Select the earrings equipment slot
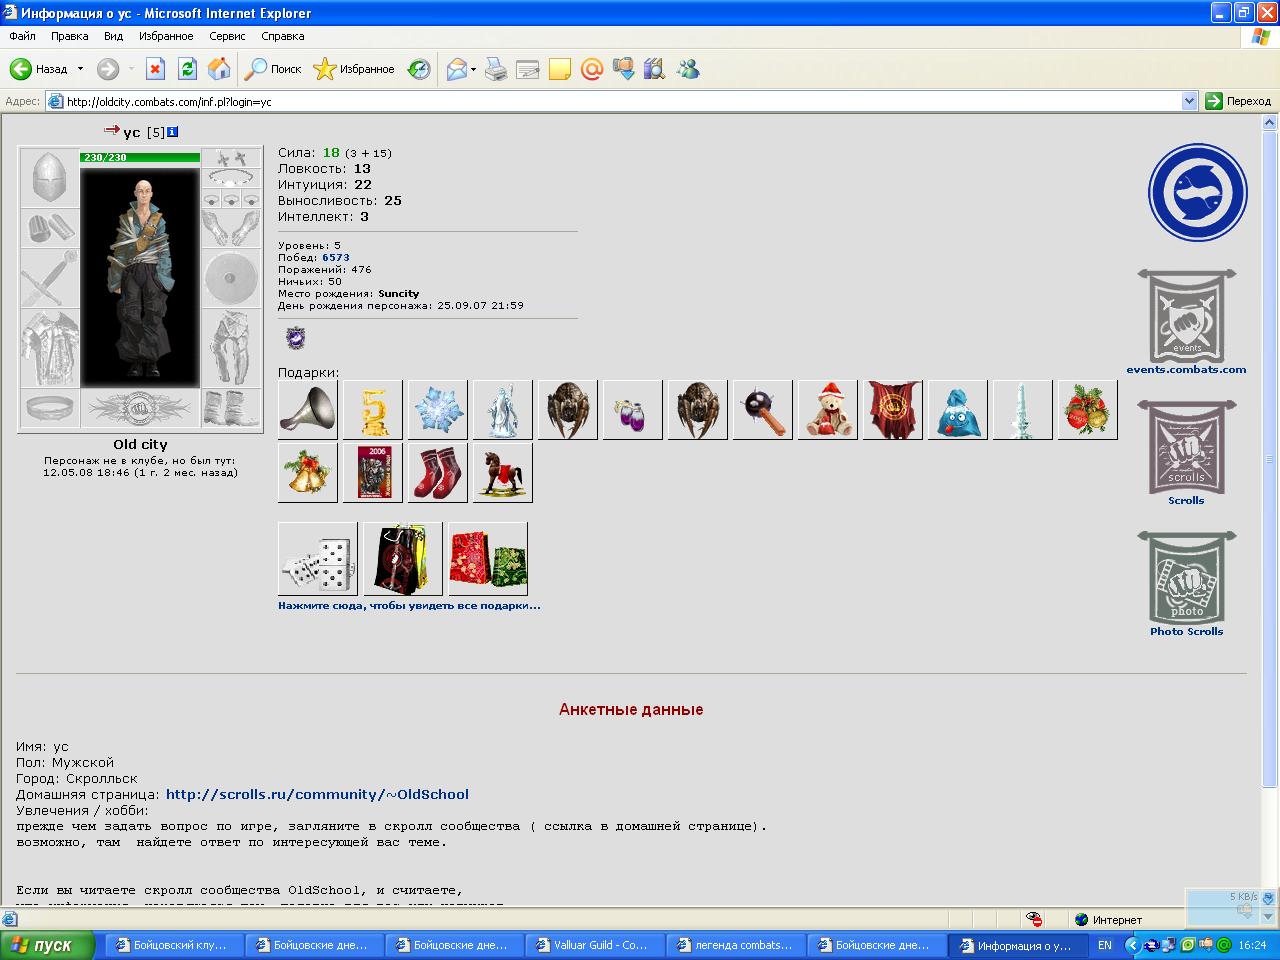Viewport: 1280px width, 960px height. pyautogui.click(x=231, y=158)
